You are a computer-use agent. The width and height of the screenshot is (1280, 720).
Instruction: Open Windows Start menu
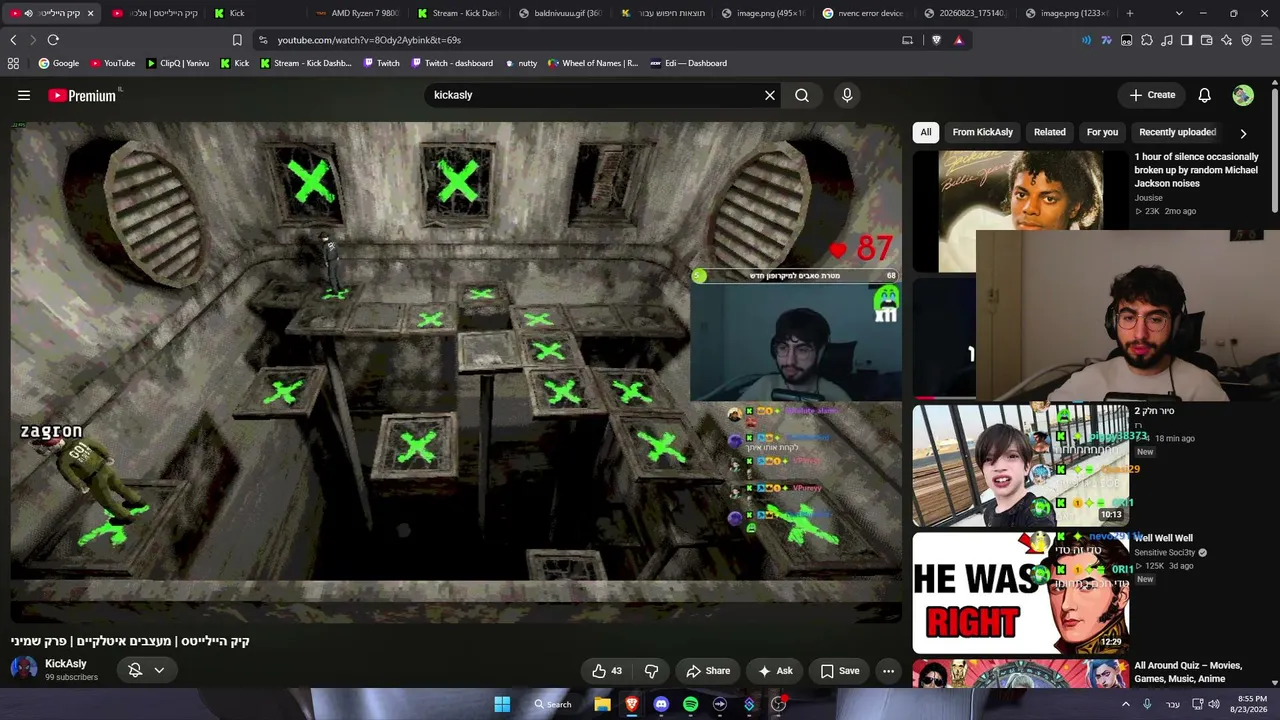(x=502, y=704)
